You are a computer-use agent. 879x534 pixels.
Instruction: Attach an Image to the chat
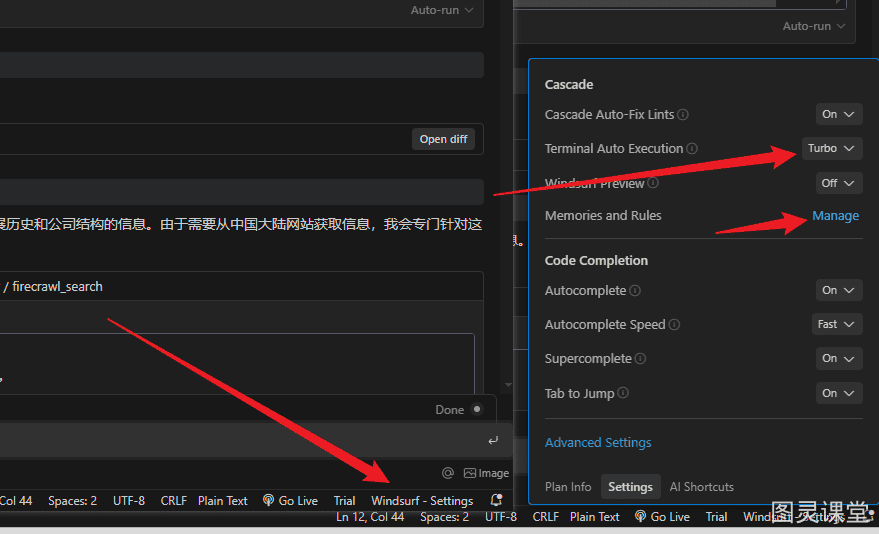click(x=486, y=473)
